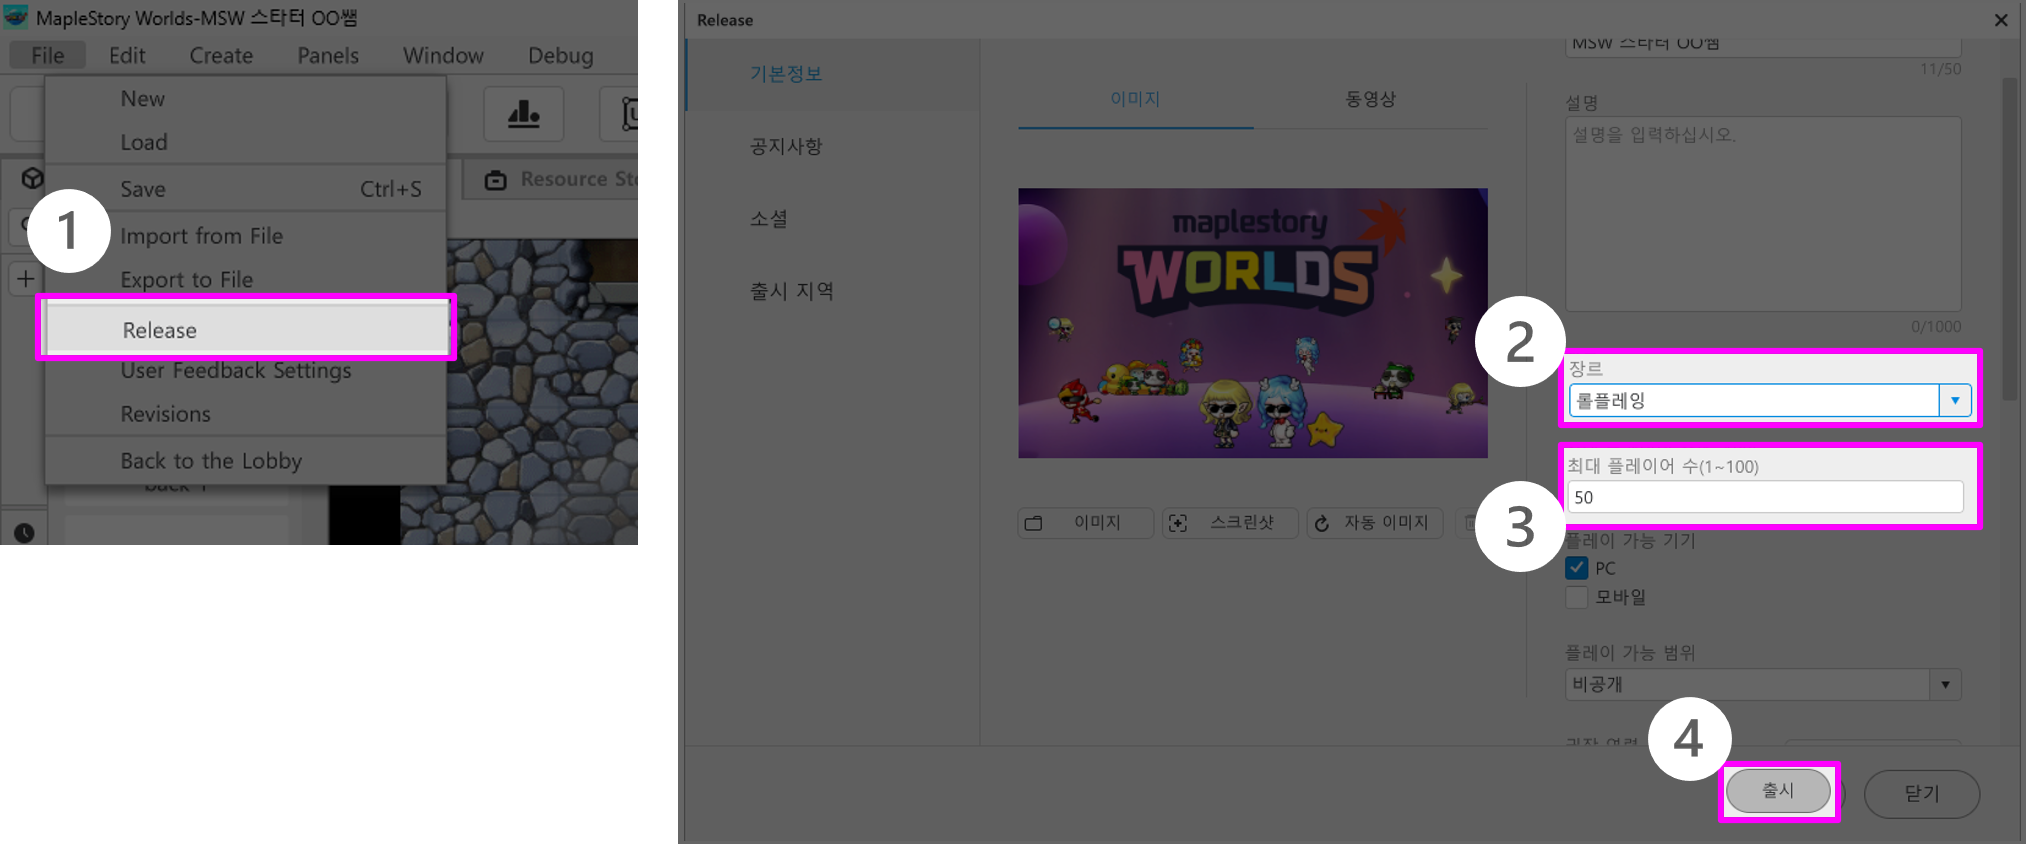Choose Load from the File menu
The image size is (2026, 844).
[245, 142]
